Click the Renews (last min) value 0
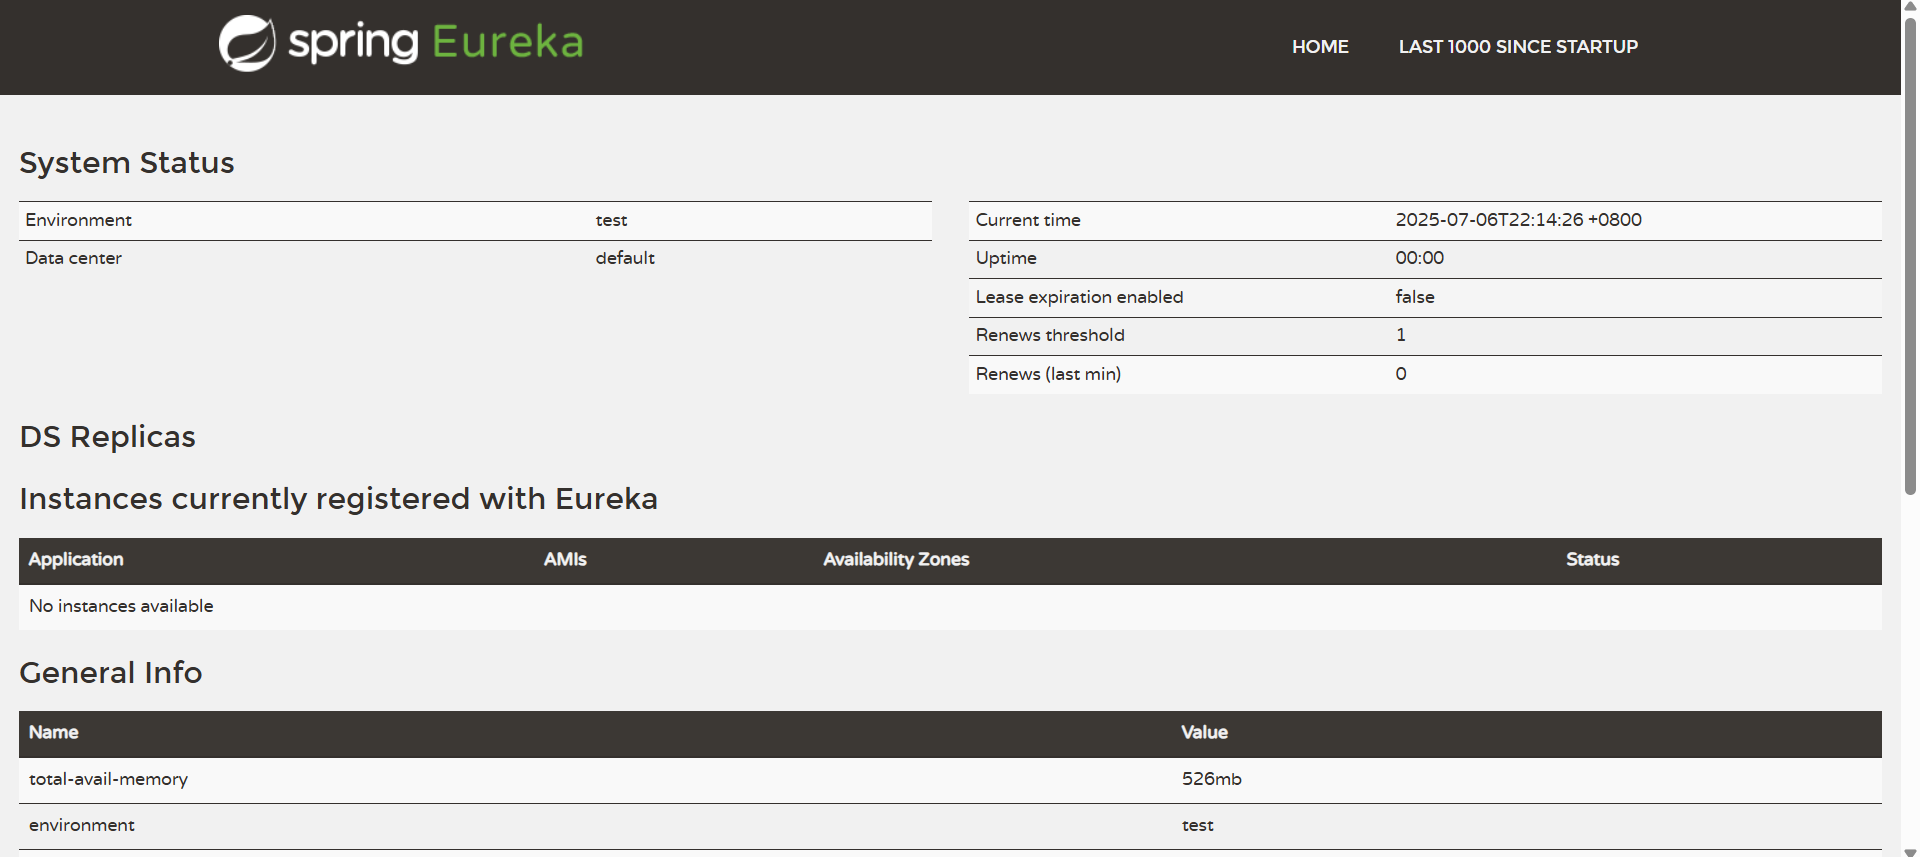Viewport: 1920px width, 857px height. [x=1401, y=374]
